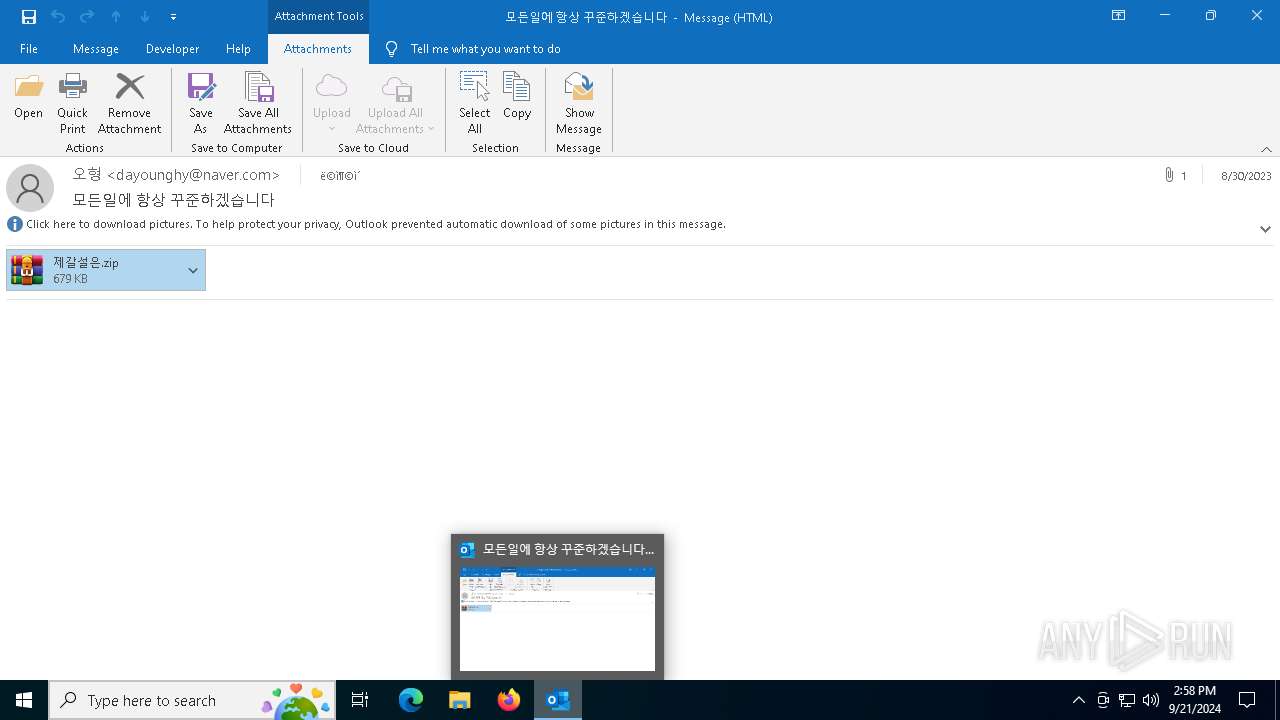Click the Upload cloud button
This screenshot has height=720, width=1280.
(x=331, y=103)
